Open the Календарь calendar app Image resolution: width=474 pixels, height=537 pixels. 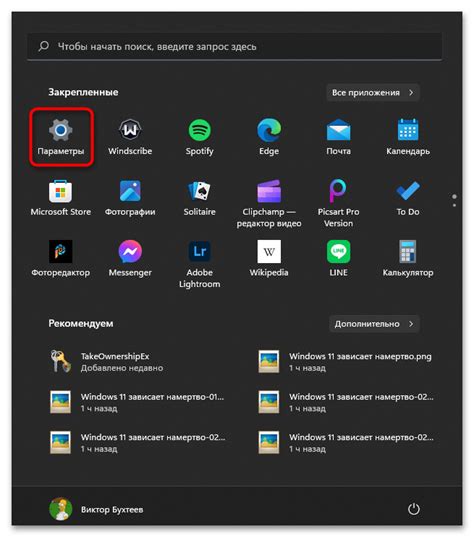[408, 137]
